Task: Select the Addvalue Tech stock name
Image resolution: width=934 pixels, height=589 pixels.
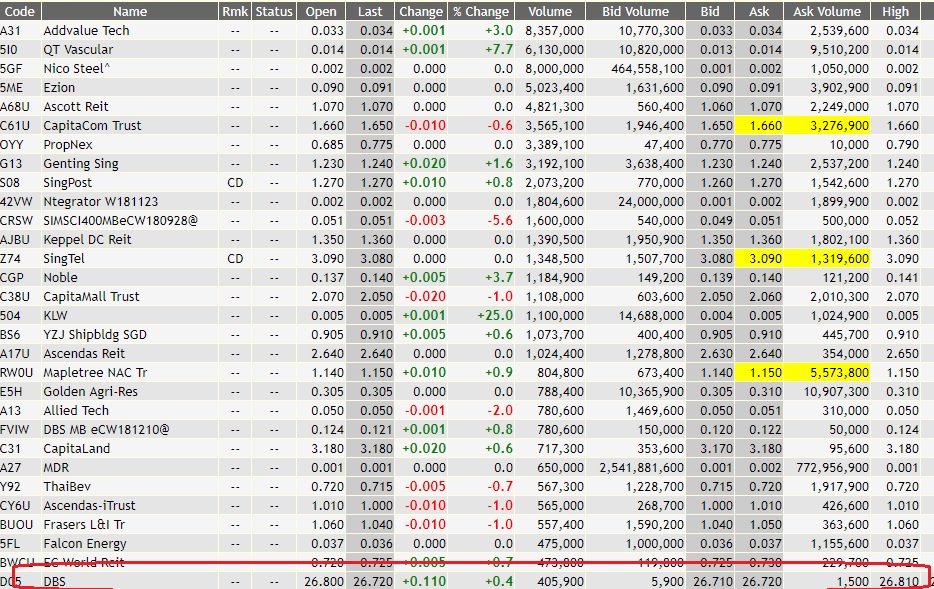Action: click(x=86, y=30)
